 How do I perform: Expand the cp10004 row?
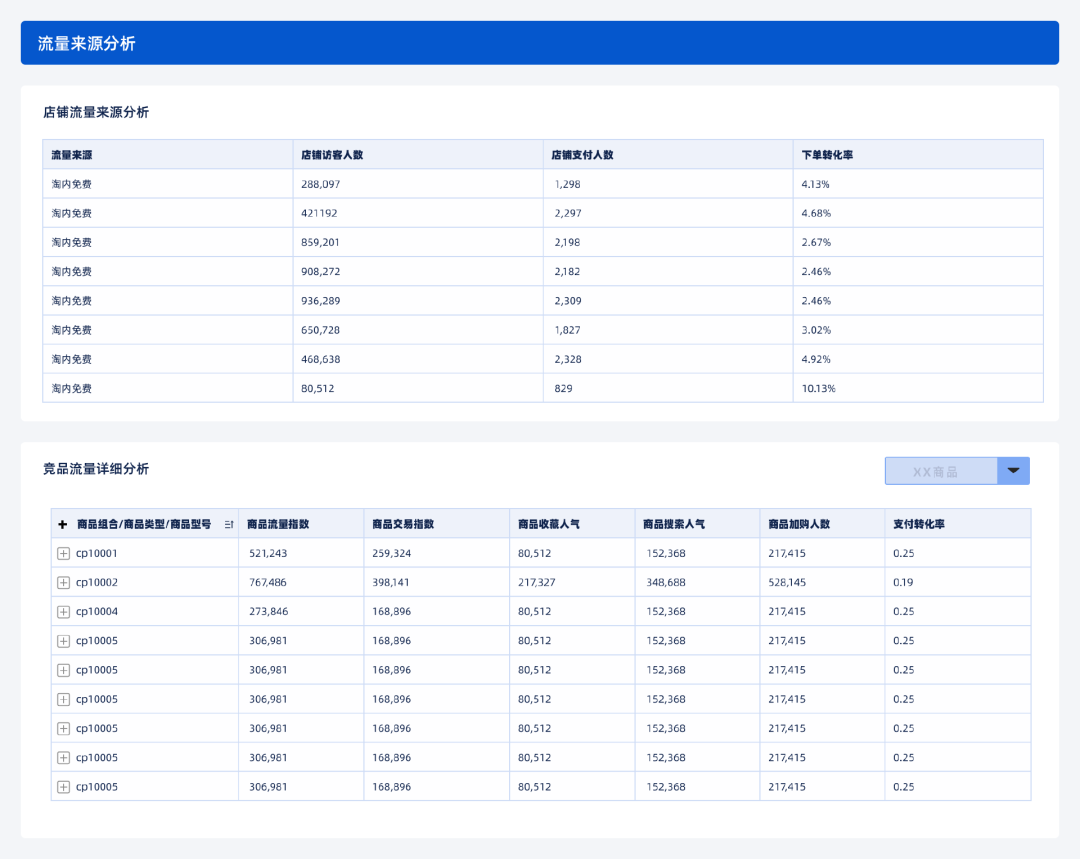click(63, 612)
